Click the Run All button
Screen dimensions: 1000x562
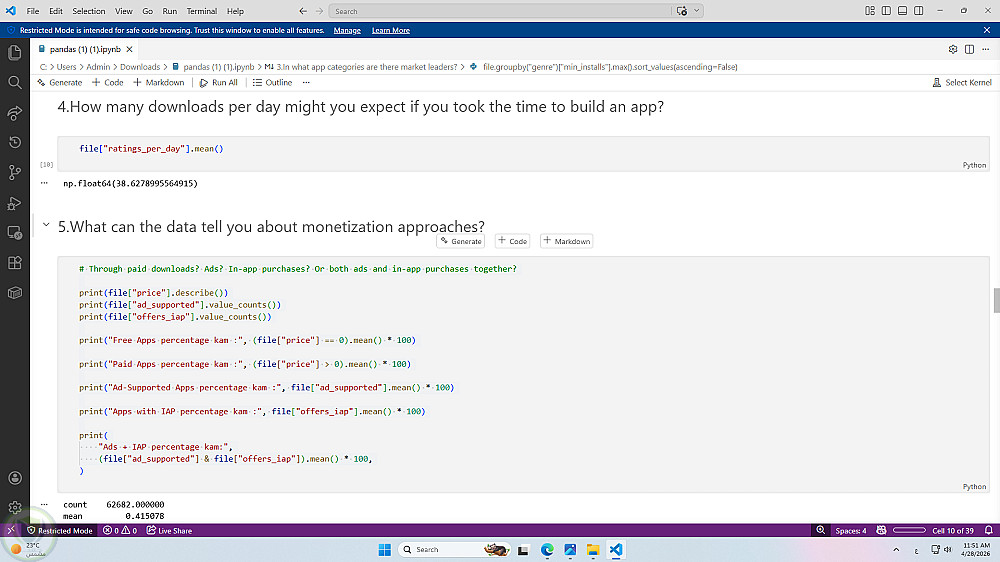pyautogui.click(x=219, y=82)
